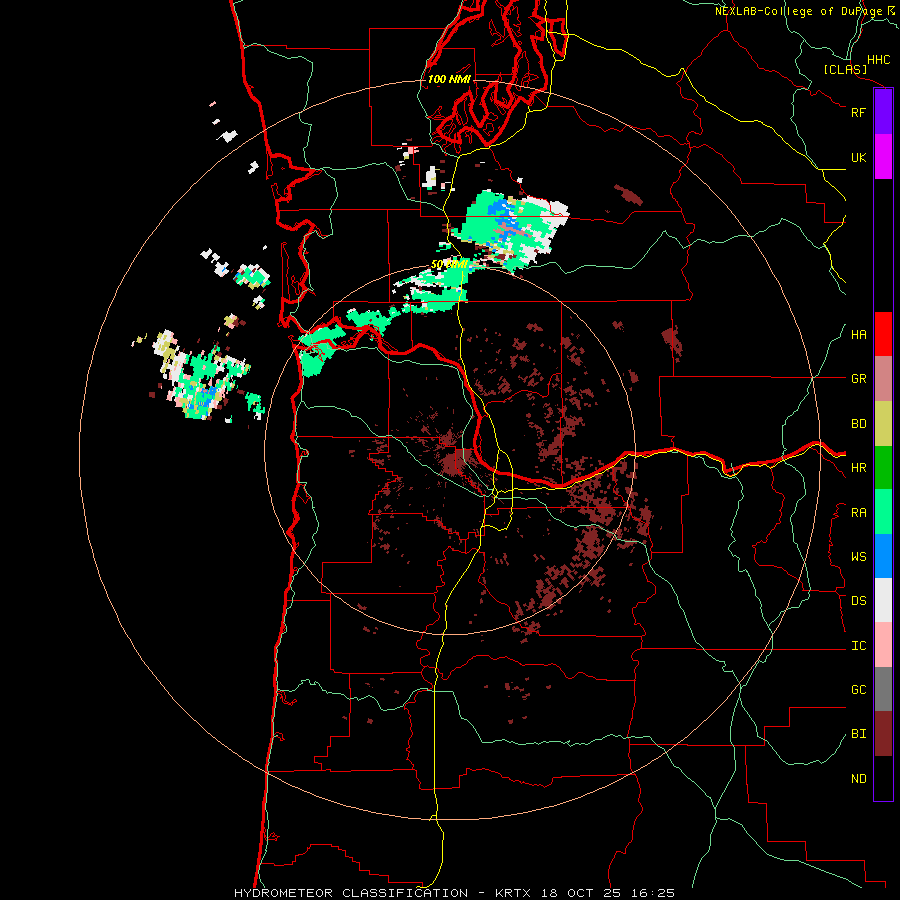The height and width of the screenshot is (900, 900).
Task: Click the purple RF color swatch
Action: [883, 112]
